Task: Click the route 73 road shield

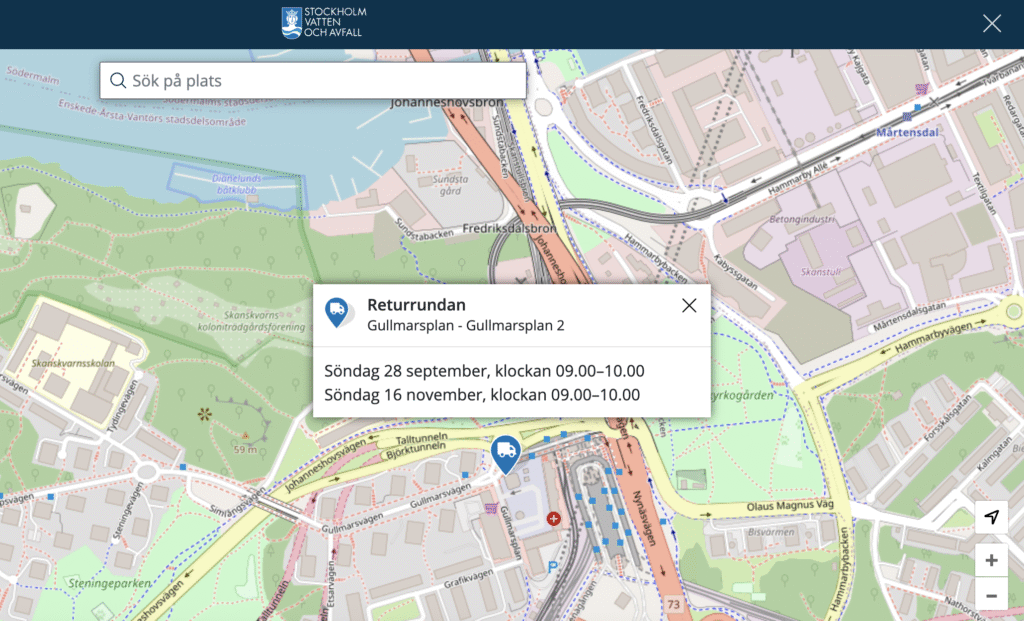Action: coord(675,606)
